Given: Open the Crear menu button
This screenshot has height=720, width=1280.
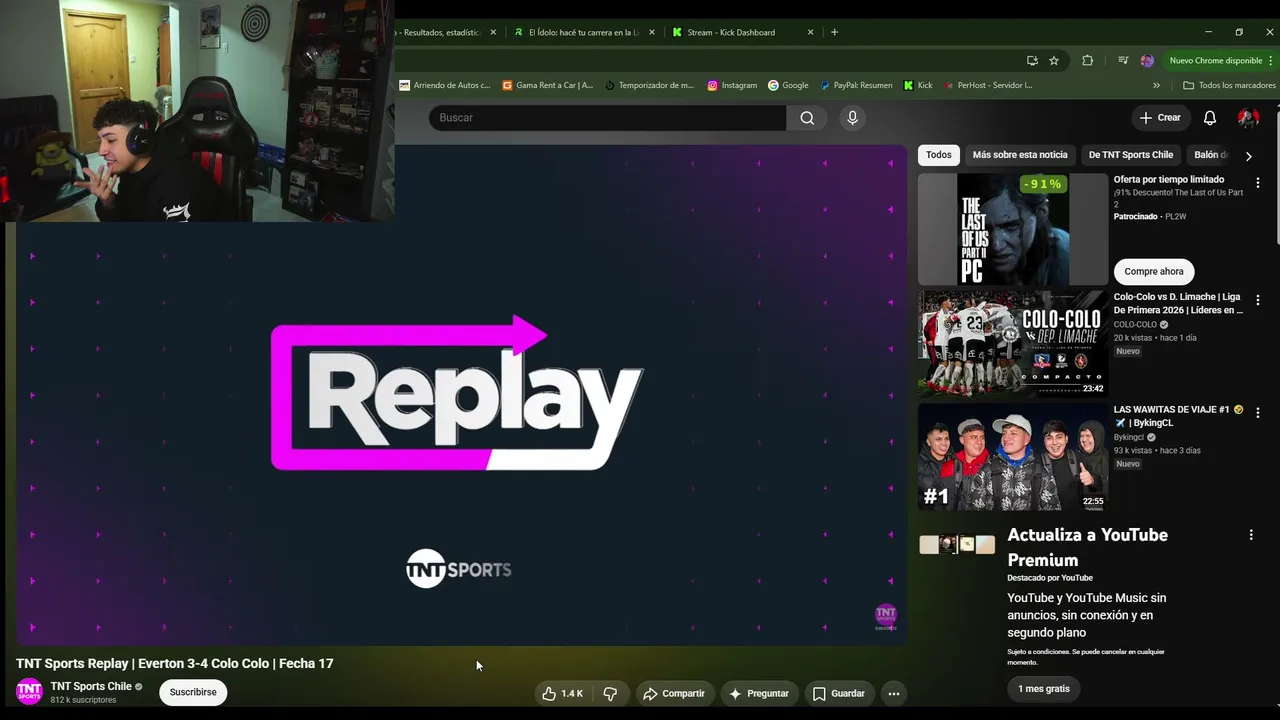Looking at the screenshot, I should [1160, 118].
